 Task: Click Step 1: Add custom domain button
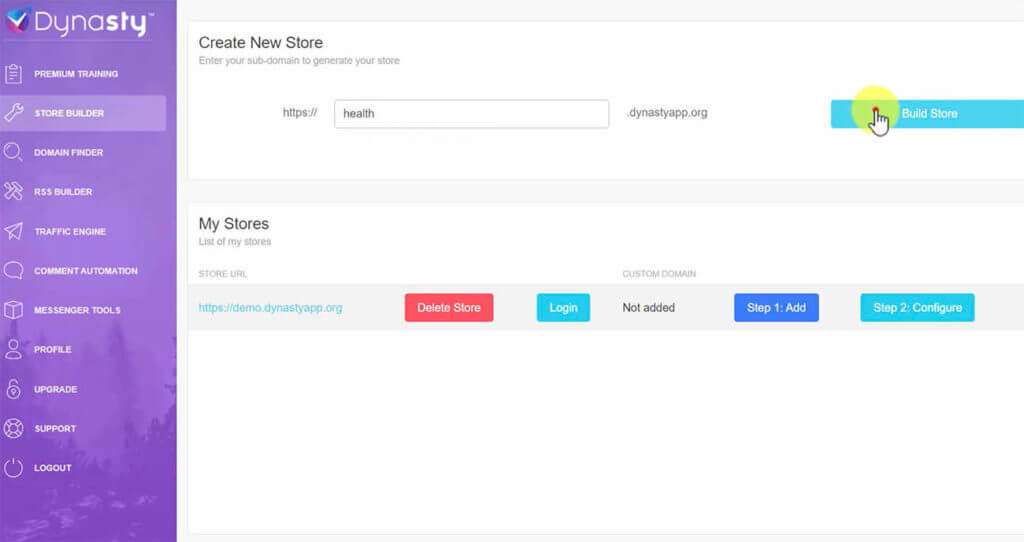pyautogui.click(x=776, y=308)
